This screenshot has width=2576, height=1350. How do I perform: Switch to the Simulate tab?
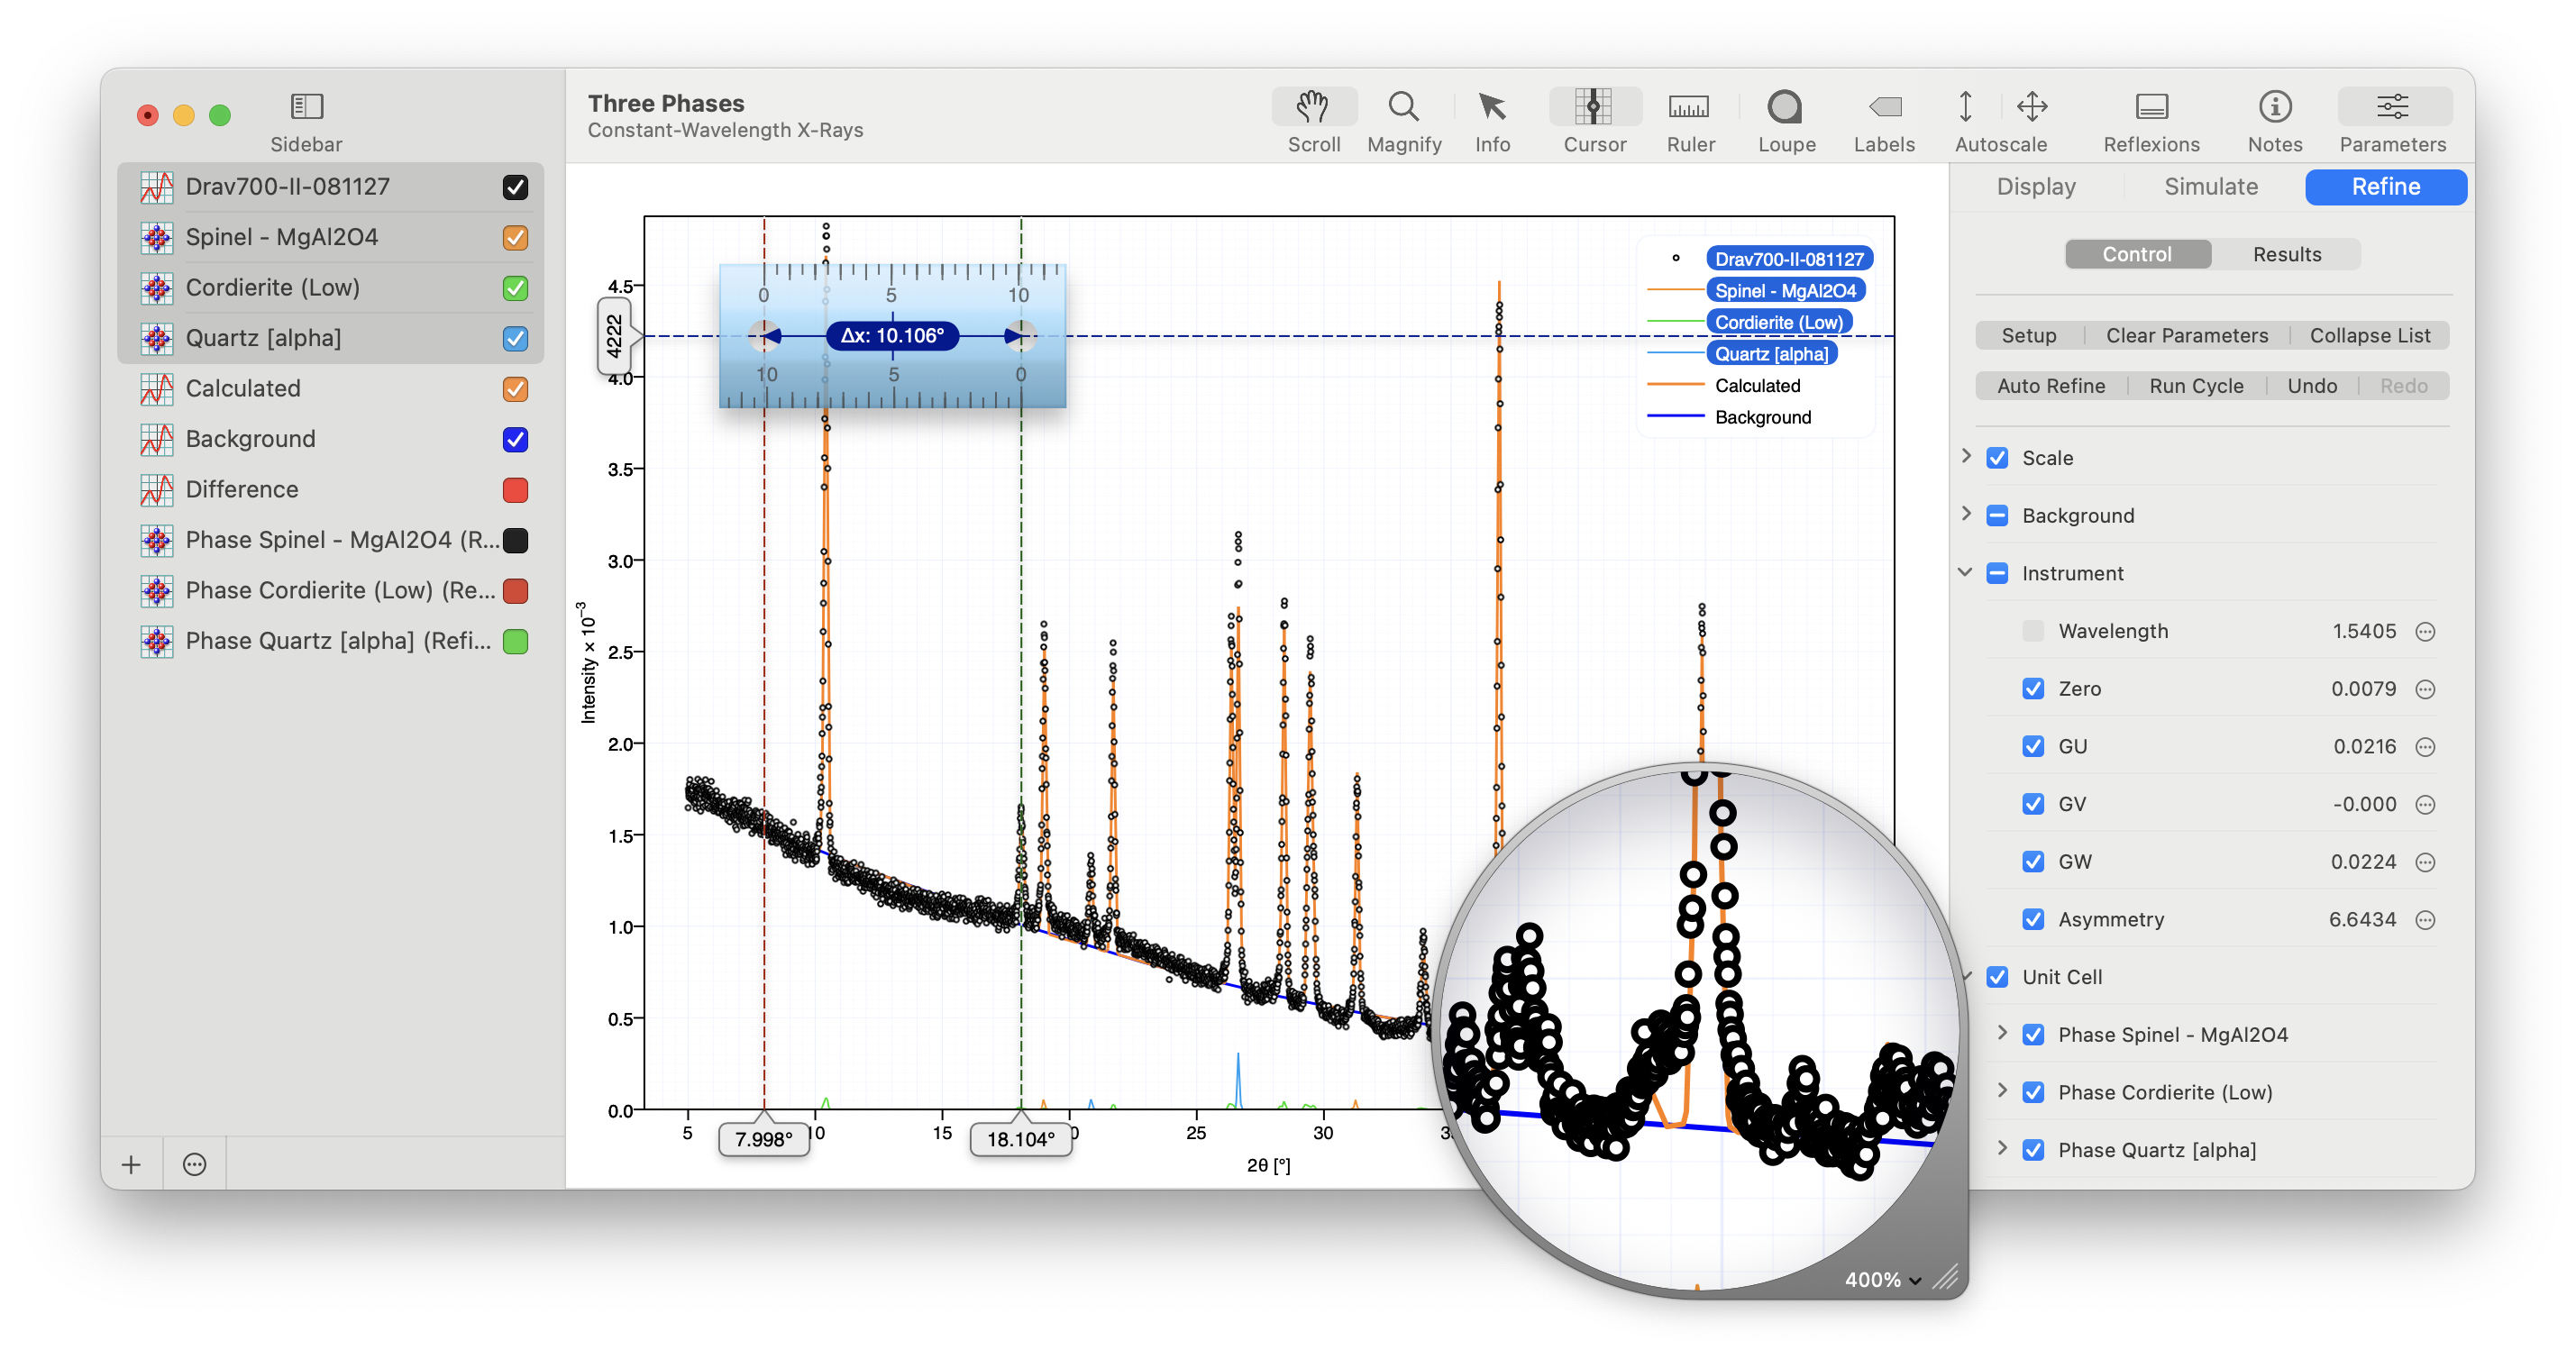(2211, 187)
